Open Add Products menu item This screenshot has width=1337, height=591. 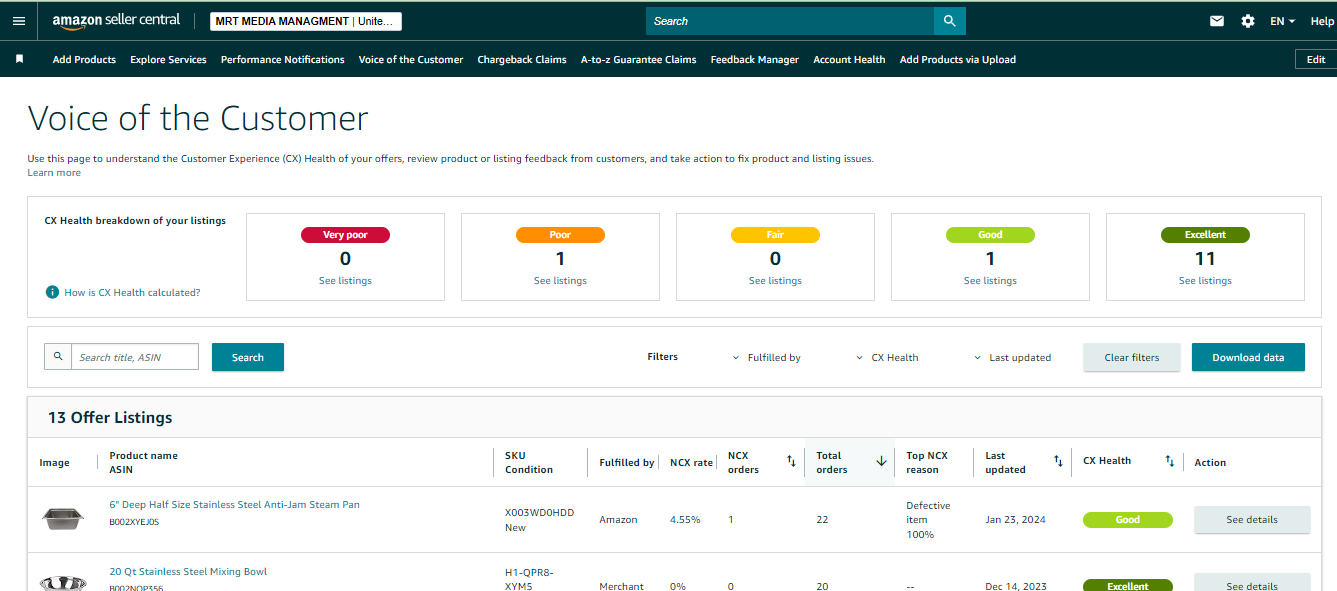pyautogui.click(x=84, y=60)
